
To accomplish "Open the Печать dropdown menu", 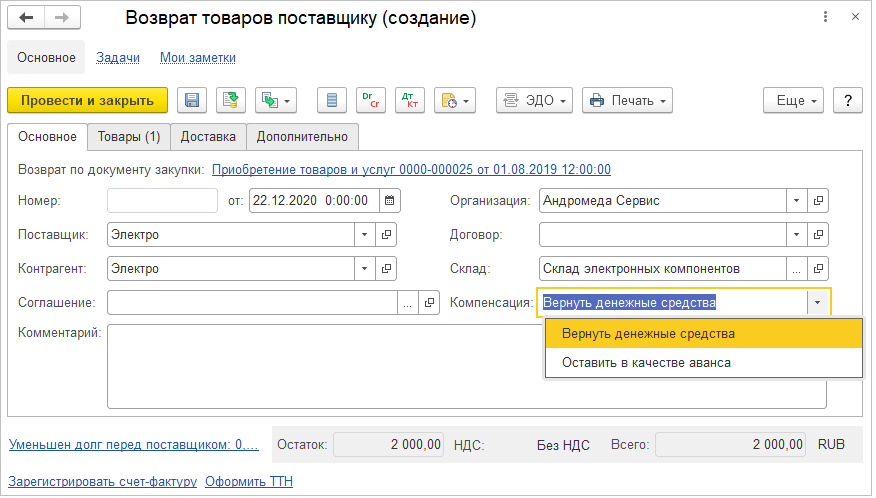I will [627, 100].
